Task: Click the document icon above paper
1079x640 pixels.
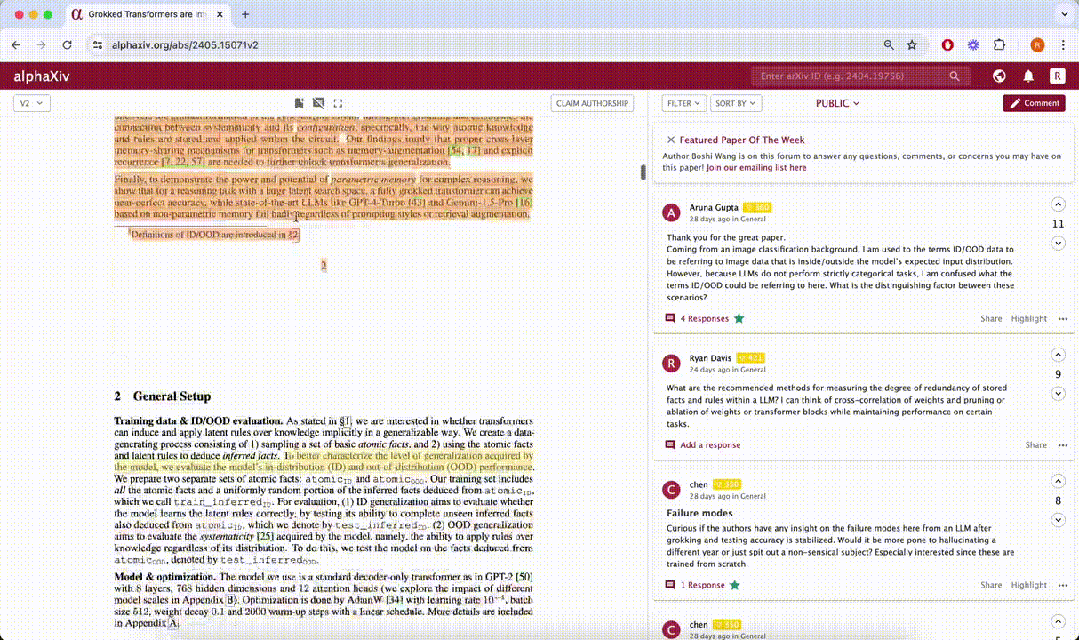Action: [x=299, y=103]
